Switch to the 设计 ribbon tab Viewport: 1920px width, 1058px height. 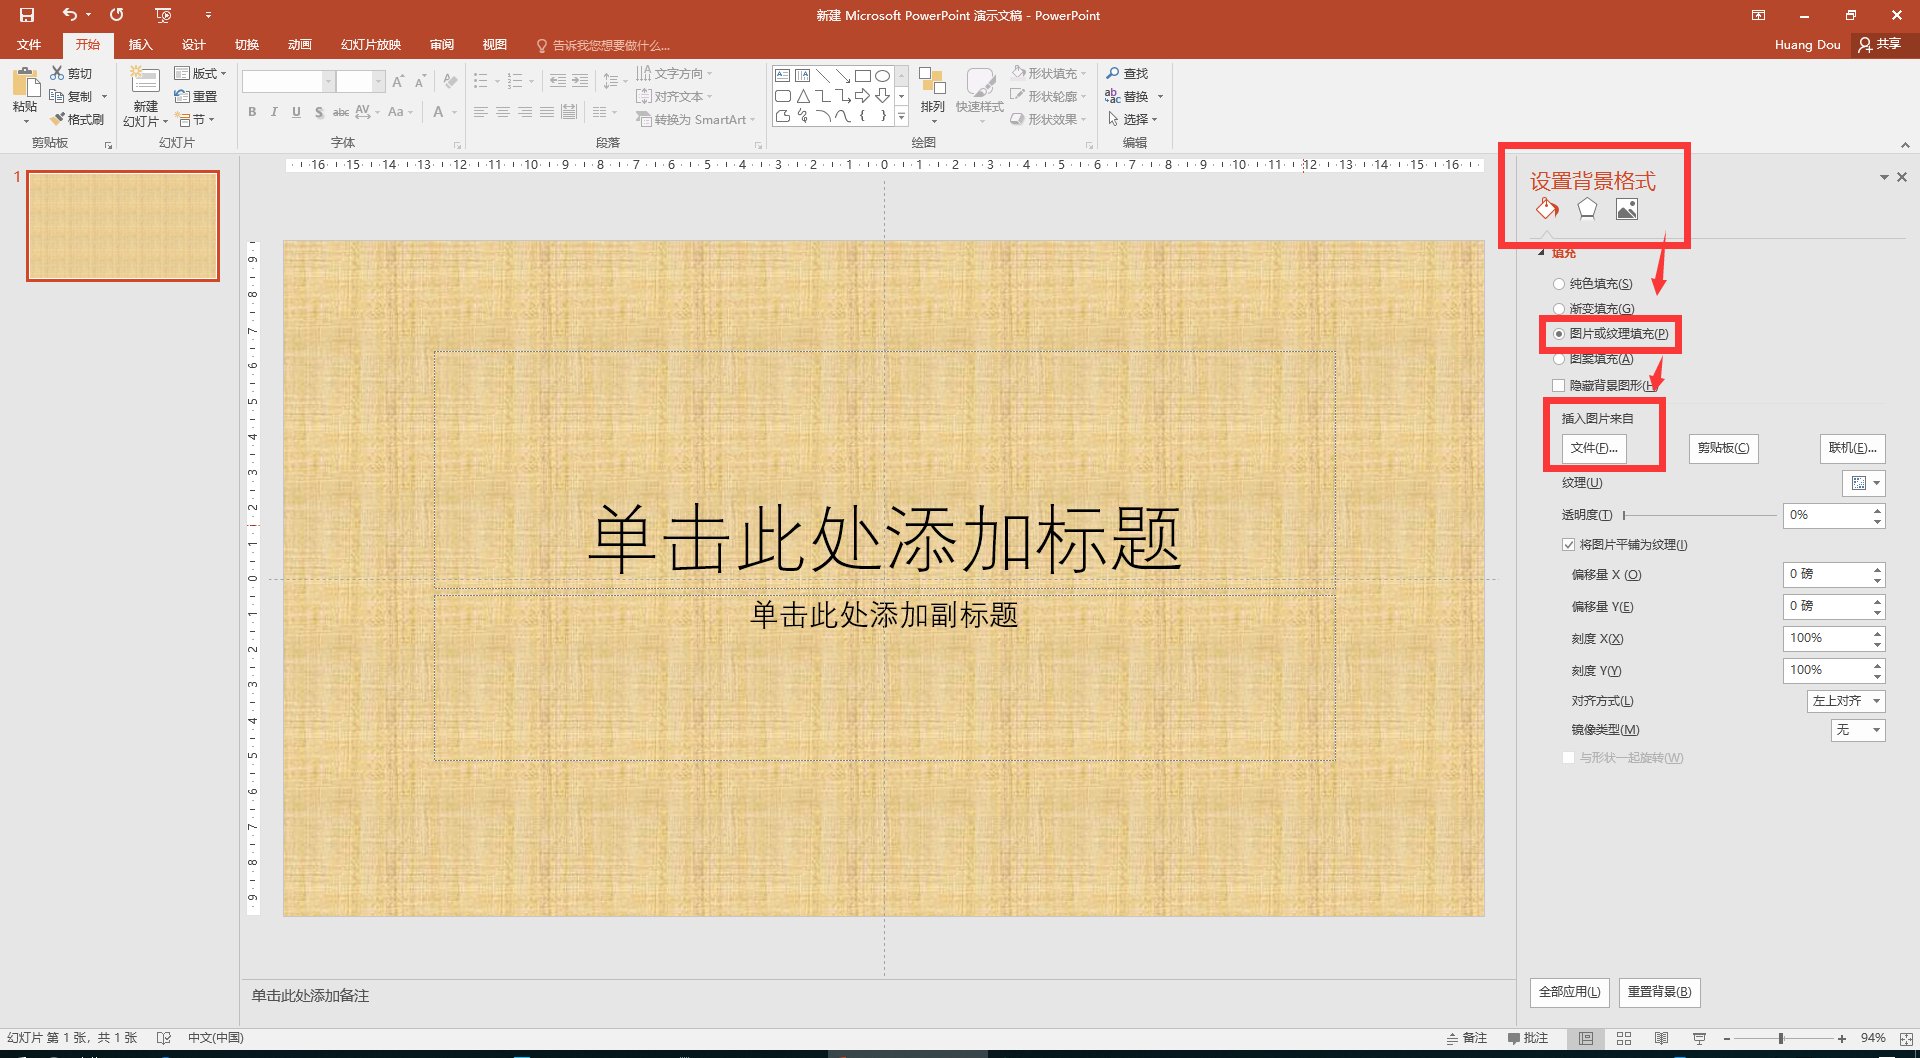pos(193,44)
